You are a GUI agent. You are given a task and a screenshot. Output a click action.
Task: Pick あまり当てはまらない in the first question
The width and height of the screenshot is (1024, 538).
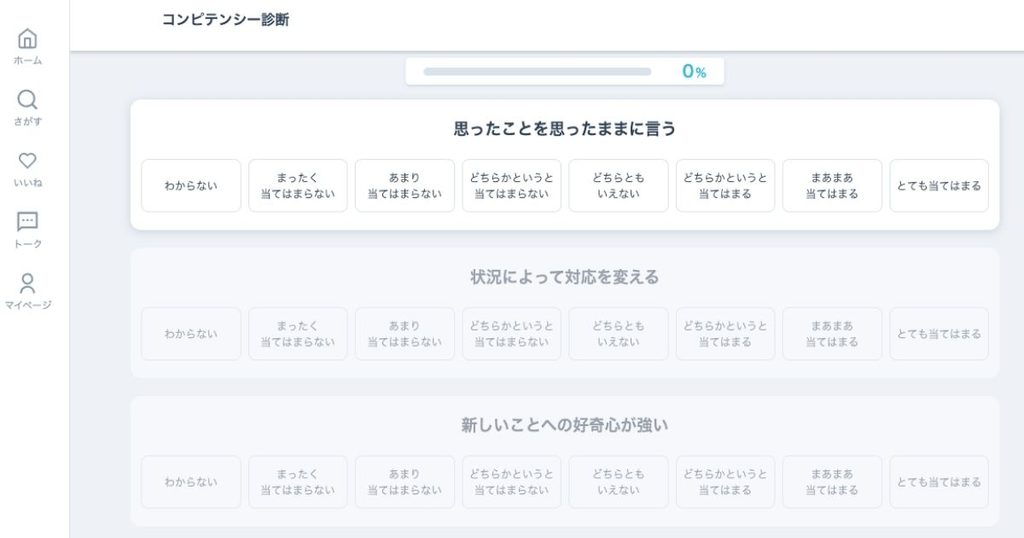(x=405, y=185)
